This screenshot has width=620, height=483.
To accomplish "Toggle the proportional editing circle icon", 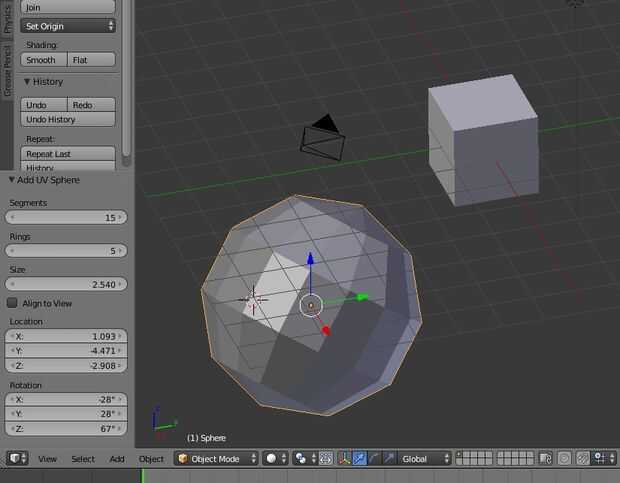I will pyautogui.click(x=564, y=458).
